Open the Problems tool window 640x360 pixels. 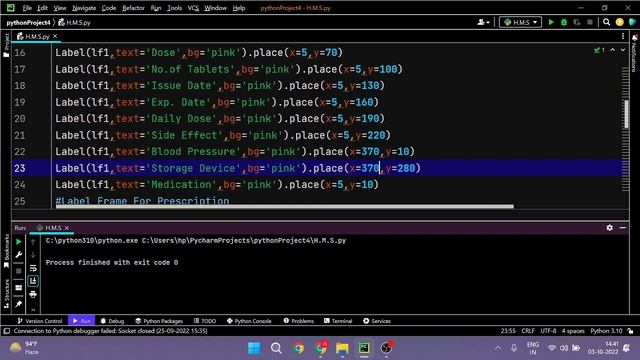pyautogui.click(x=298, y=321)
